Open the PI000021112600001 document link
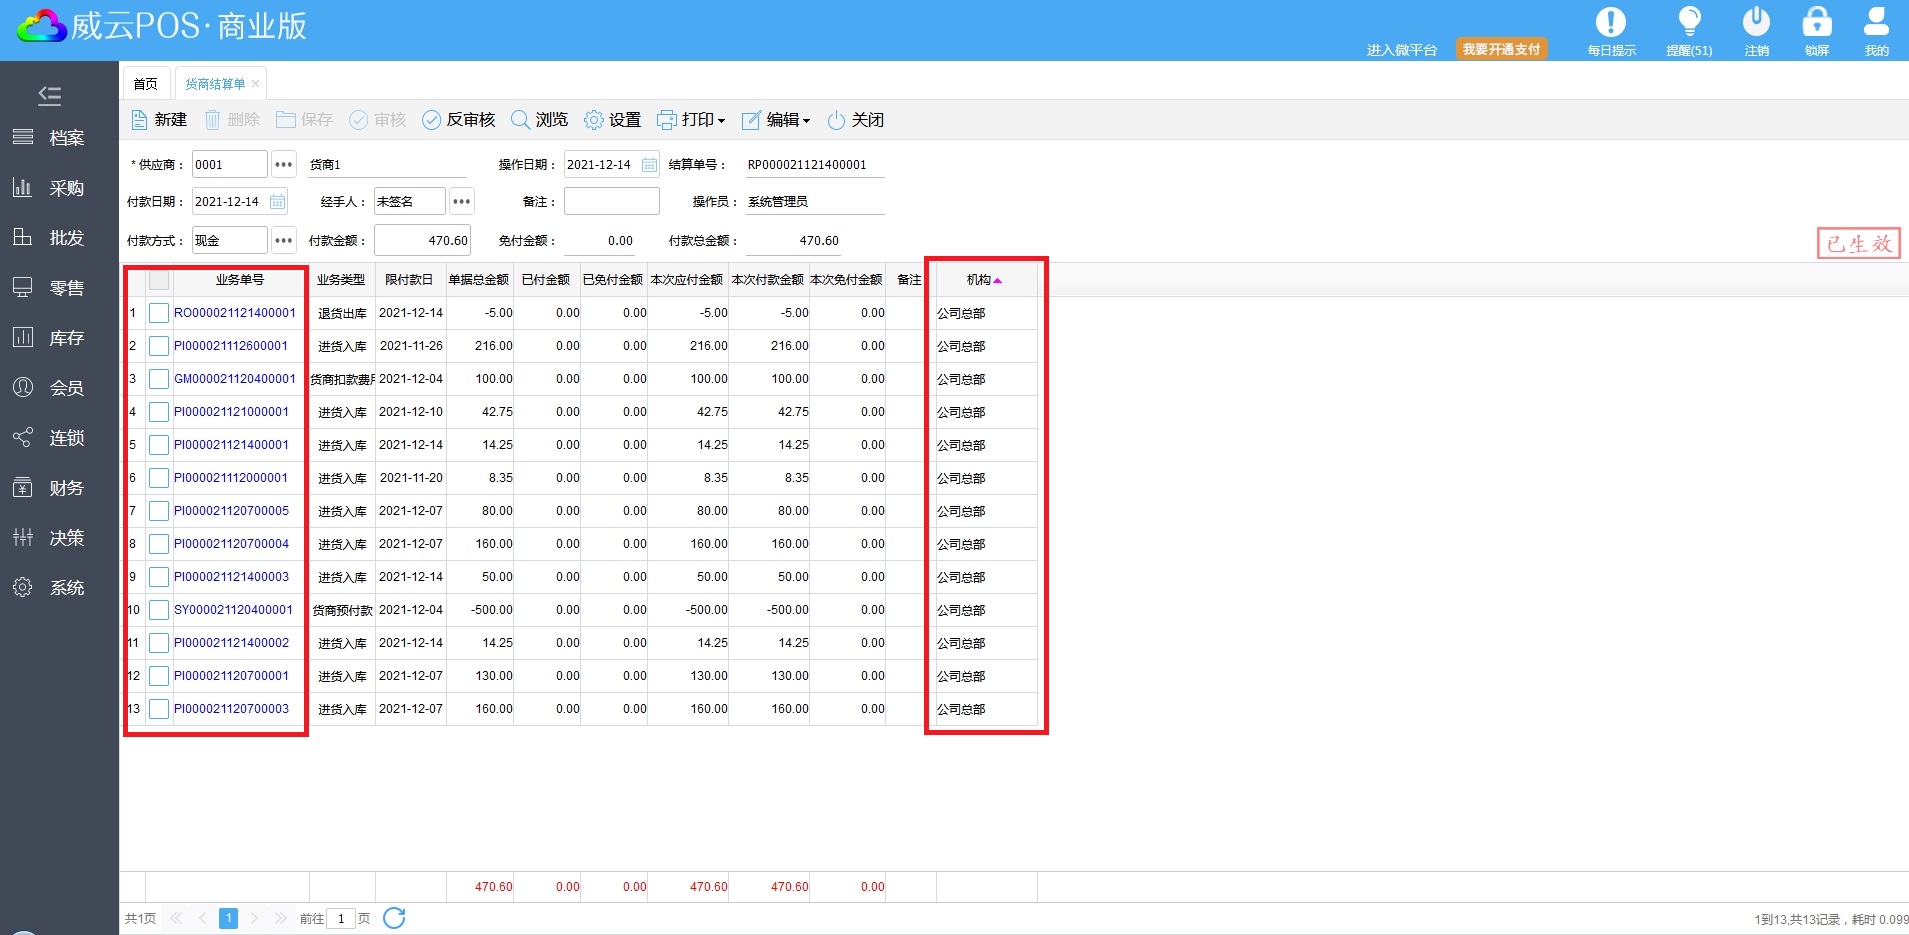The height and width of the screenshot is (935, 1909). point(231,346)
